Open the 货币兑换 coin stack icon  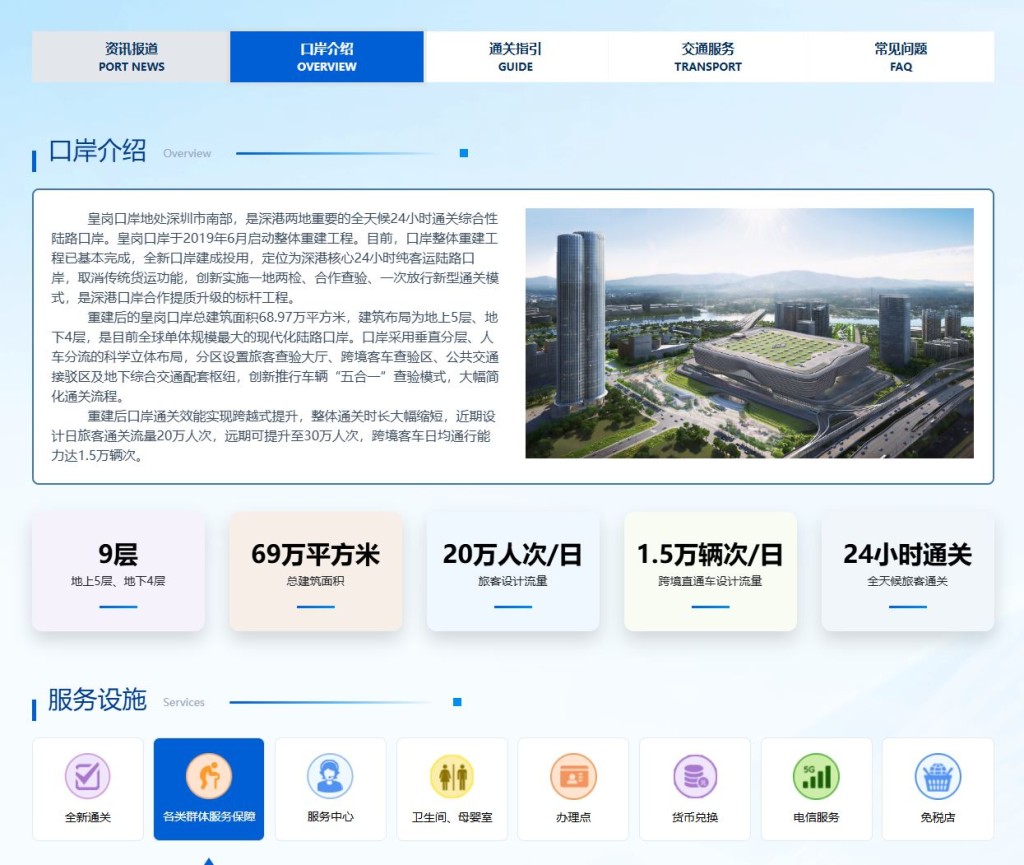[695, 776]
